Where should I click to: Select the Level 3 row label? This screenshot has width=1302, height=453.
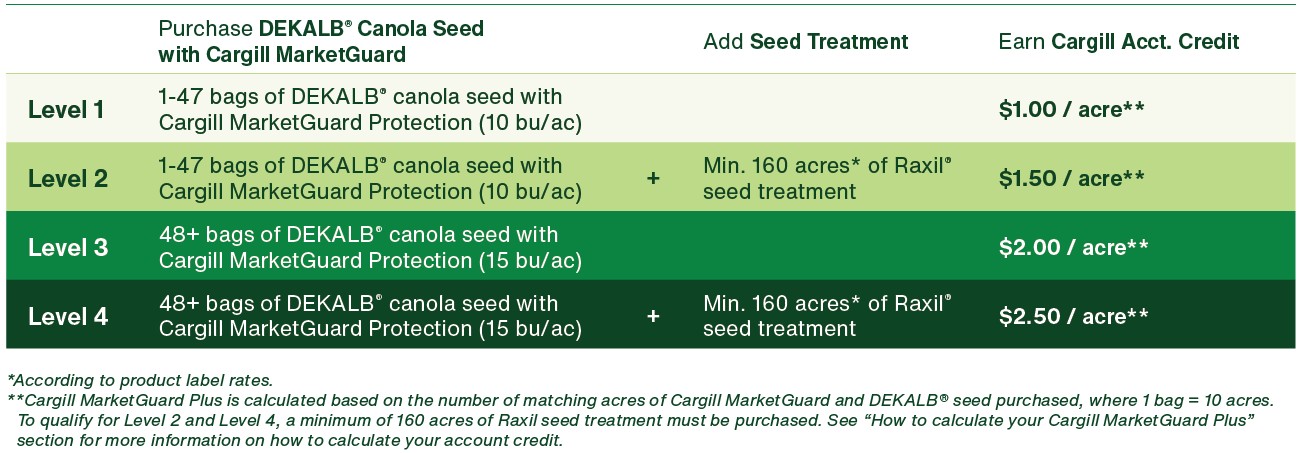click(x=67, y=248)
